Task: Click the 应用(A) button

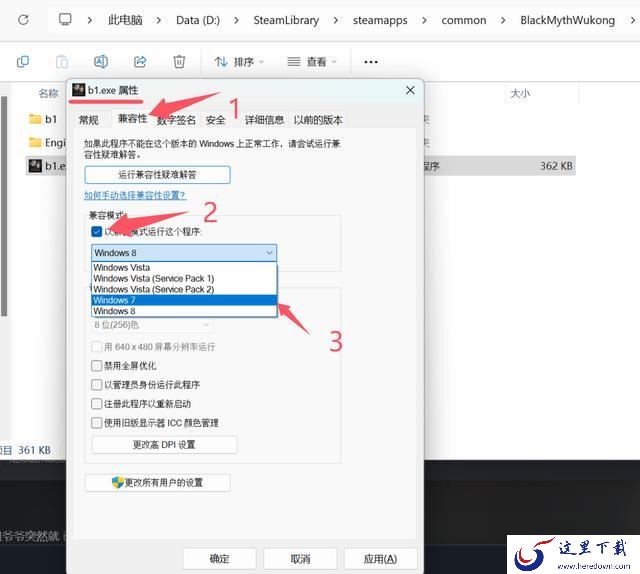Action: (380, 558)
